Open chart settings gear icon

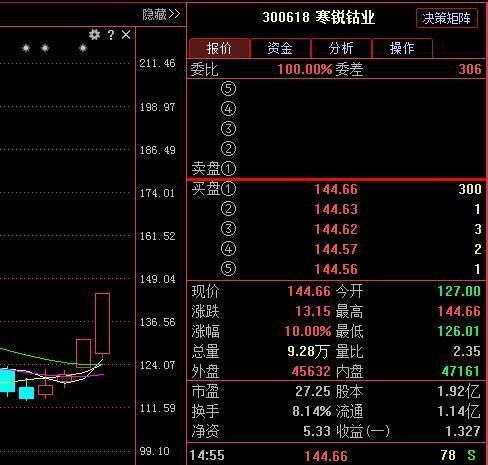pos(94,34)
